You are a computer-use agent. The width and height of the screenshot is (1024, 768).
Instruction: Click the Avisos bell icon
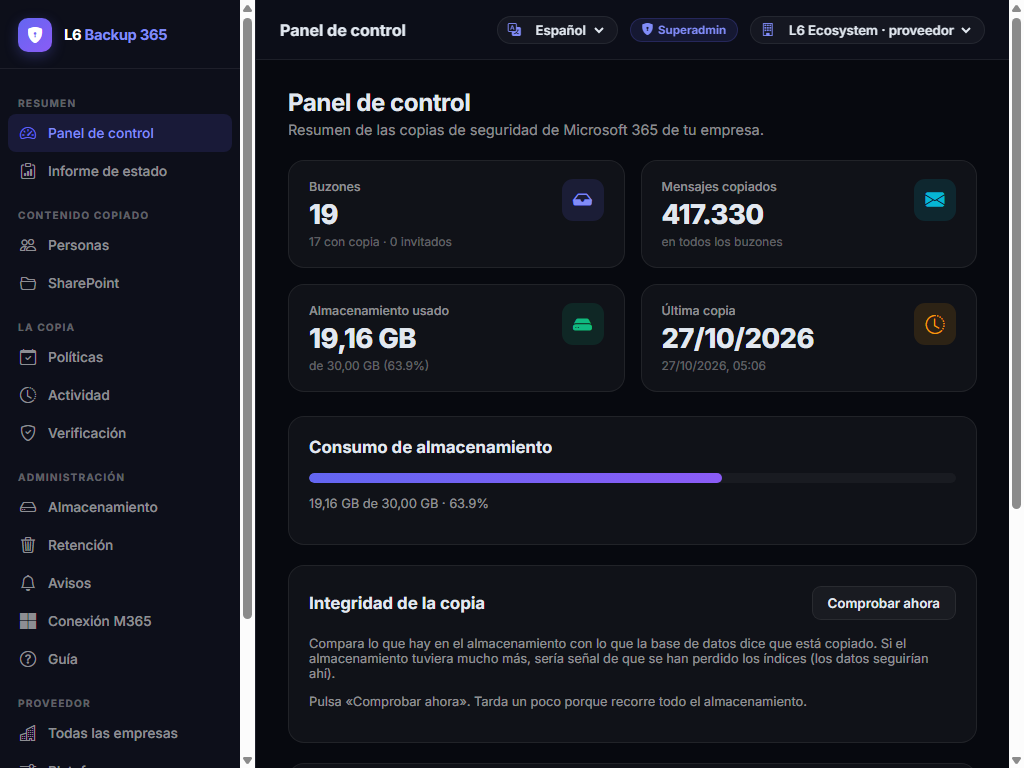[28, 583]
